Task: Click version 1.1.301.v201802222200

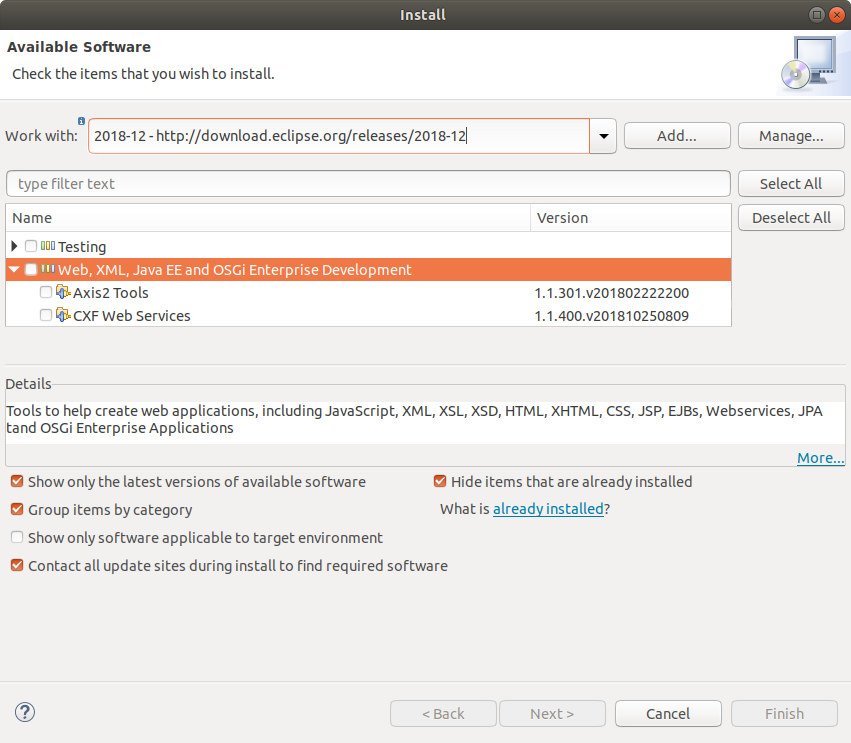Action: [x=612, y=293]
